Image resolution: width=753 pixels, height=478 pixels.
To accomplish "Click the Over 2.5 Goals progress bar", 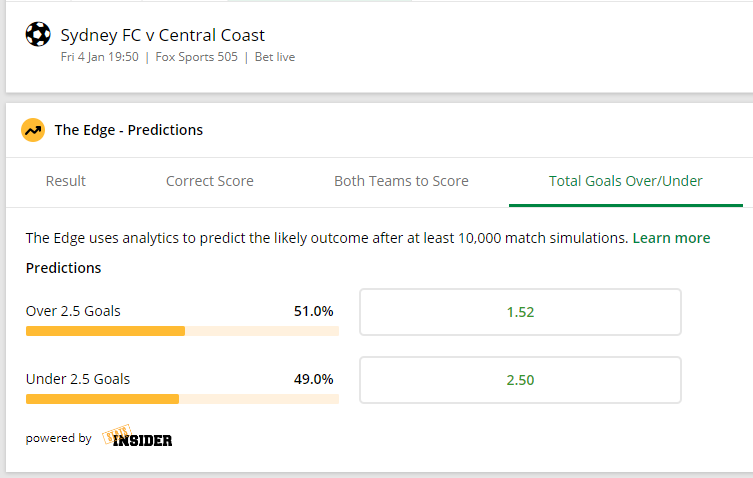I will [x=182, y=331].
